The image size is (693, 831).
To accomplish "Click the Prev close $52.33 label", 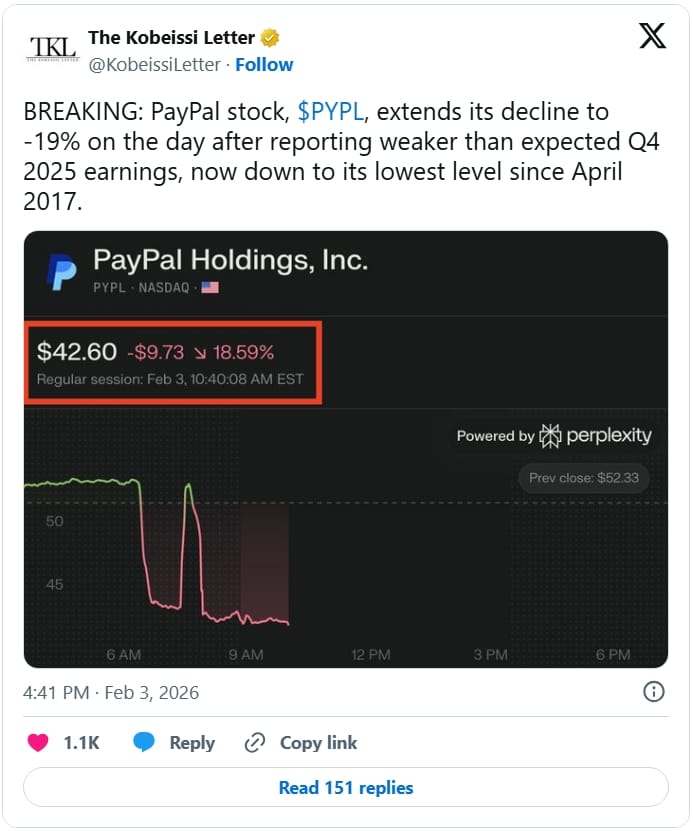I will click(x=584, y=478).
